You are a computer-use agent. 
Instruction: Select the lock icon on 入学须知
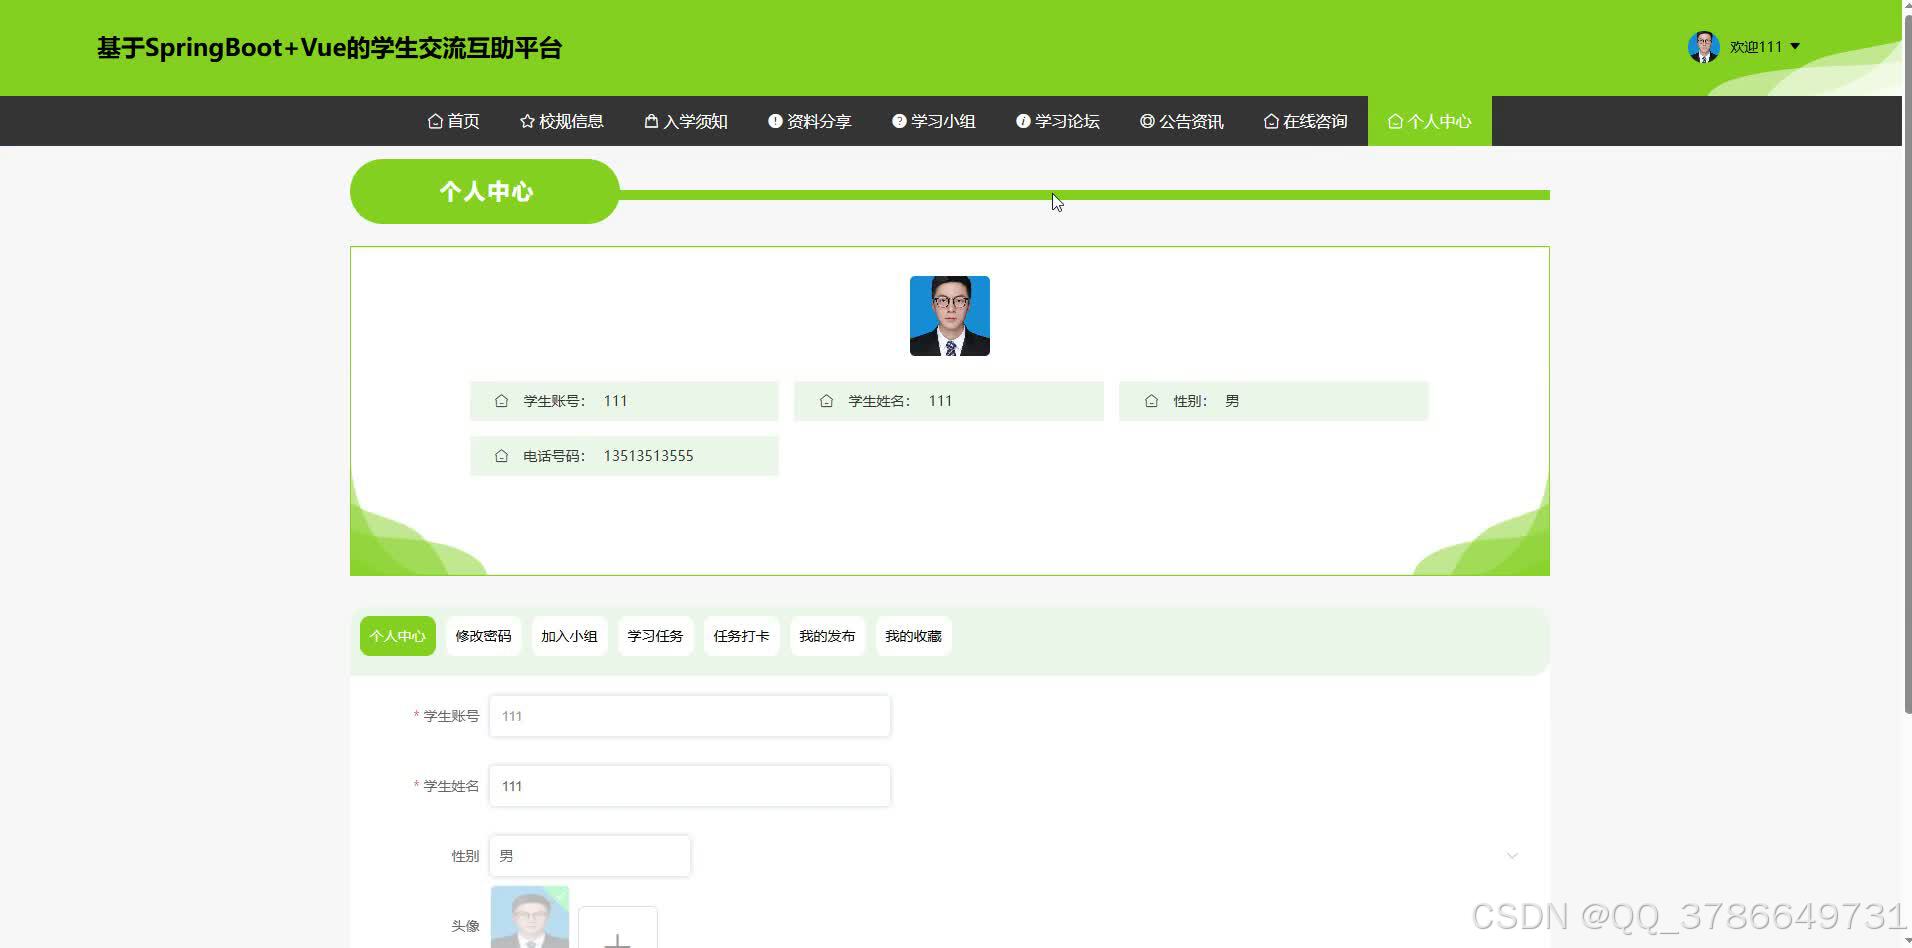(652, 121)
